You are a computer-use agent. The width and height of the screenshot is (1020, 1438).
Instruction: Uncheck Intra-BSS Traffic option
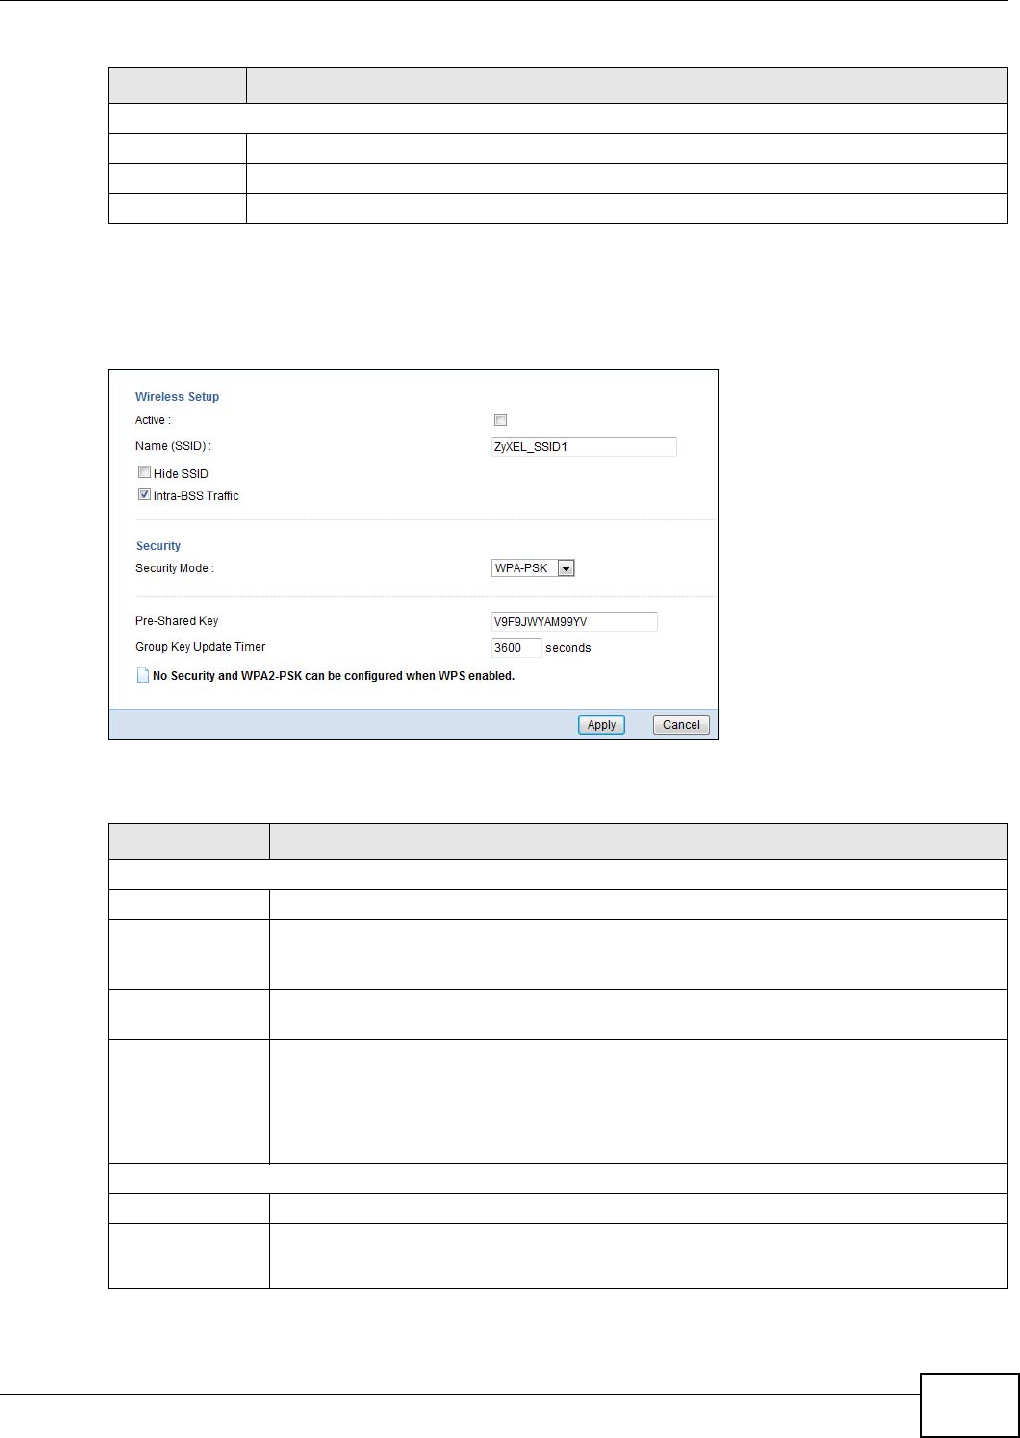point(144,494)
